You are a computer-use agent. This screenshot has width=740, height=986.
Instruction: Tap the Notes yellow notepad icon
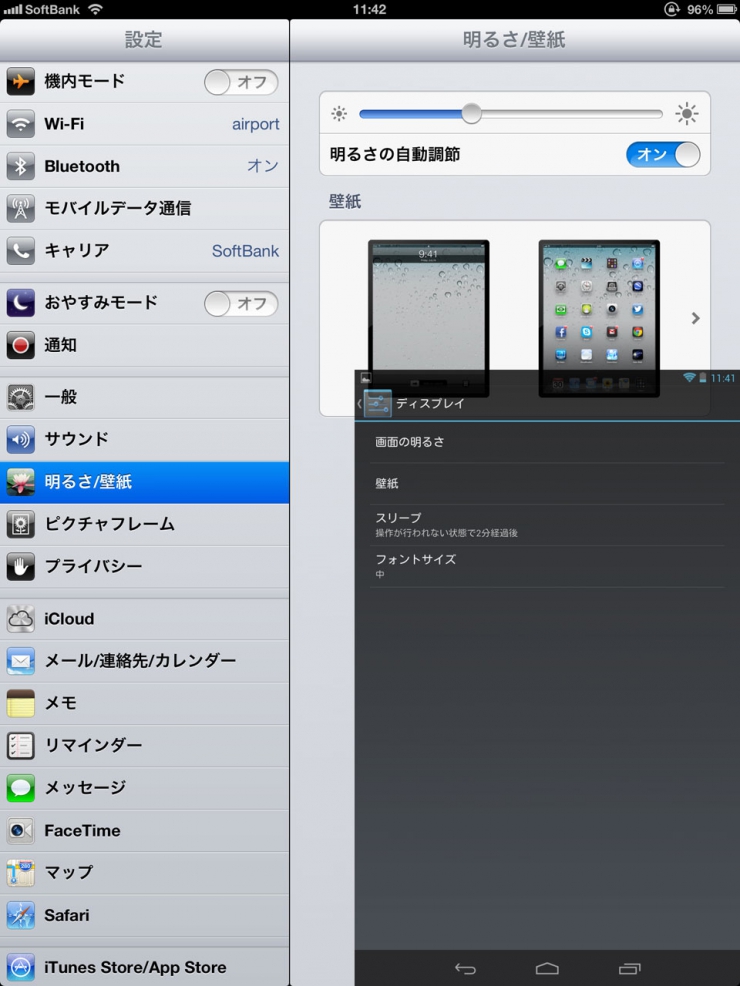tap(20, 703)
